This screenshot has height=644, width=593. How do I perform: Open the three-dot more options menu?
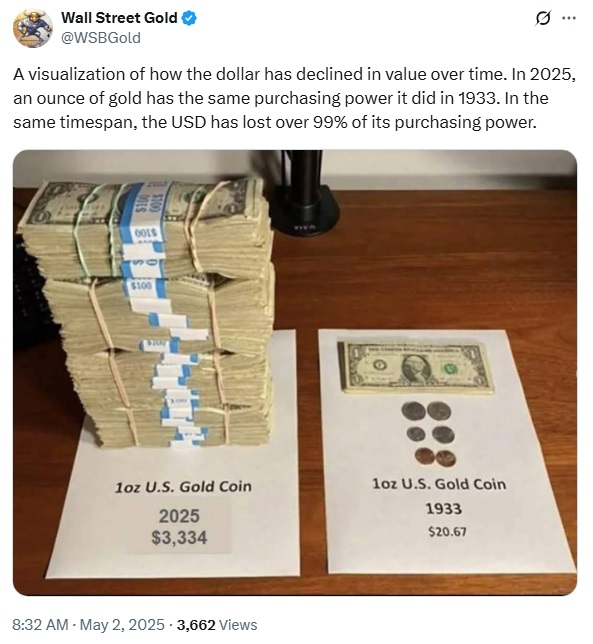[x=569, y=18]
